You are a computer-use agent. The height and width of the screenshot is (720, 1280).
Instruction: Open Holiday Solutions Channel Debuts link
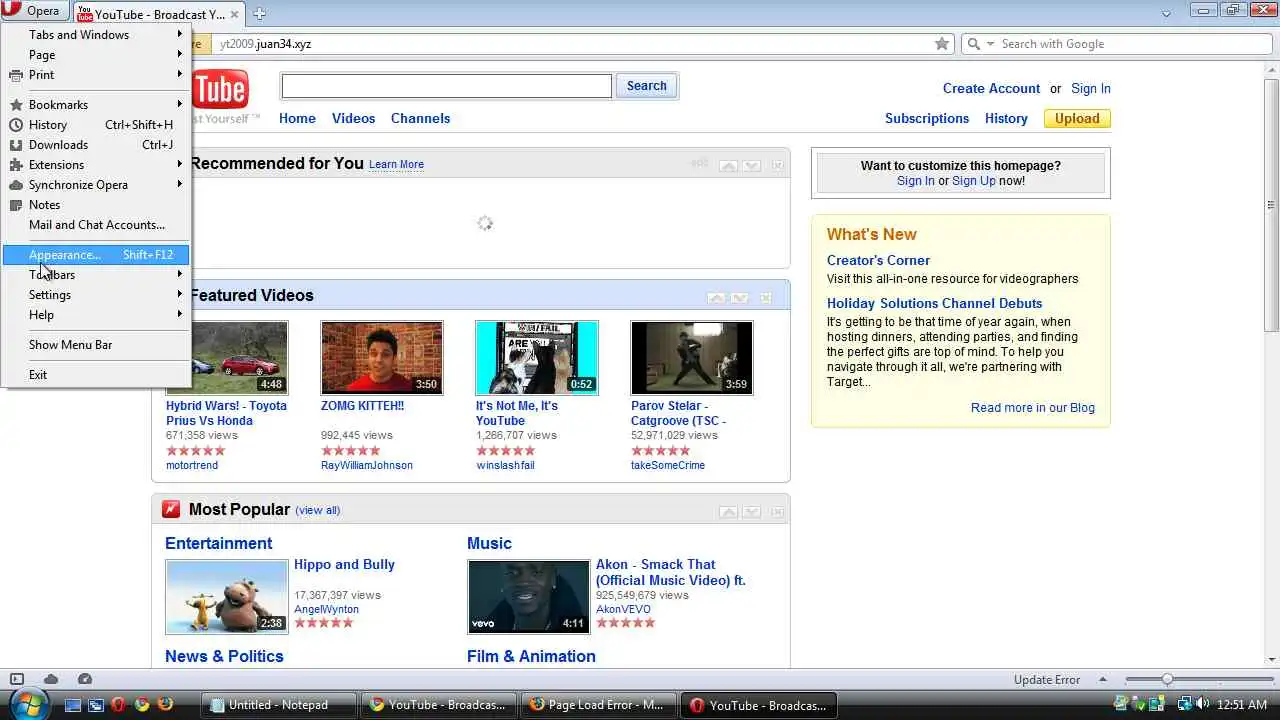point(935,303)
